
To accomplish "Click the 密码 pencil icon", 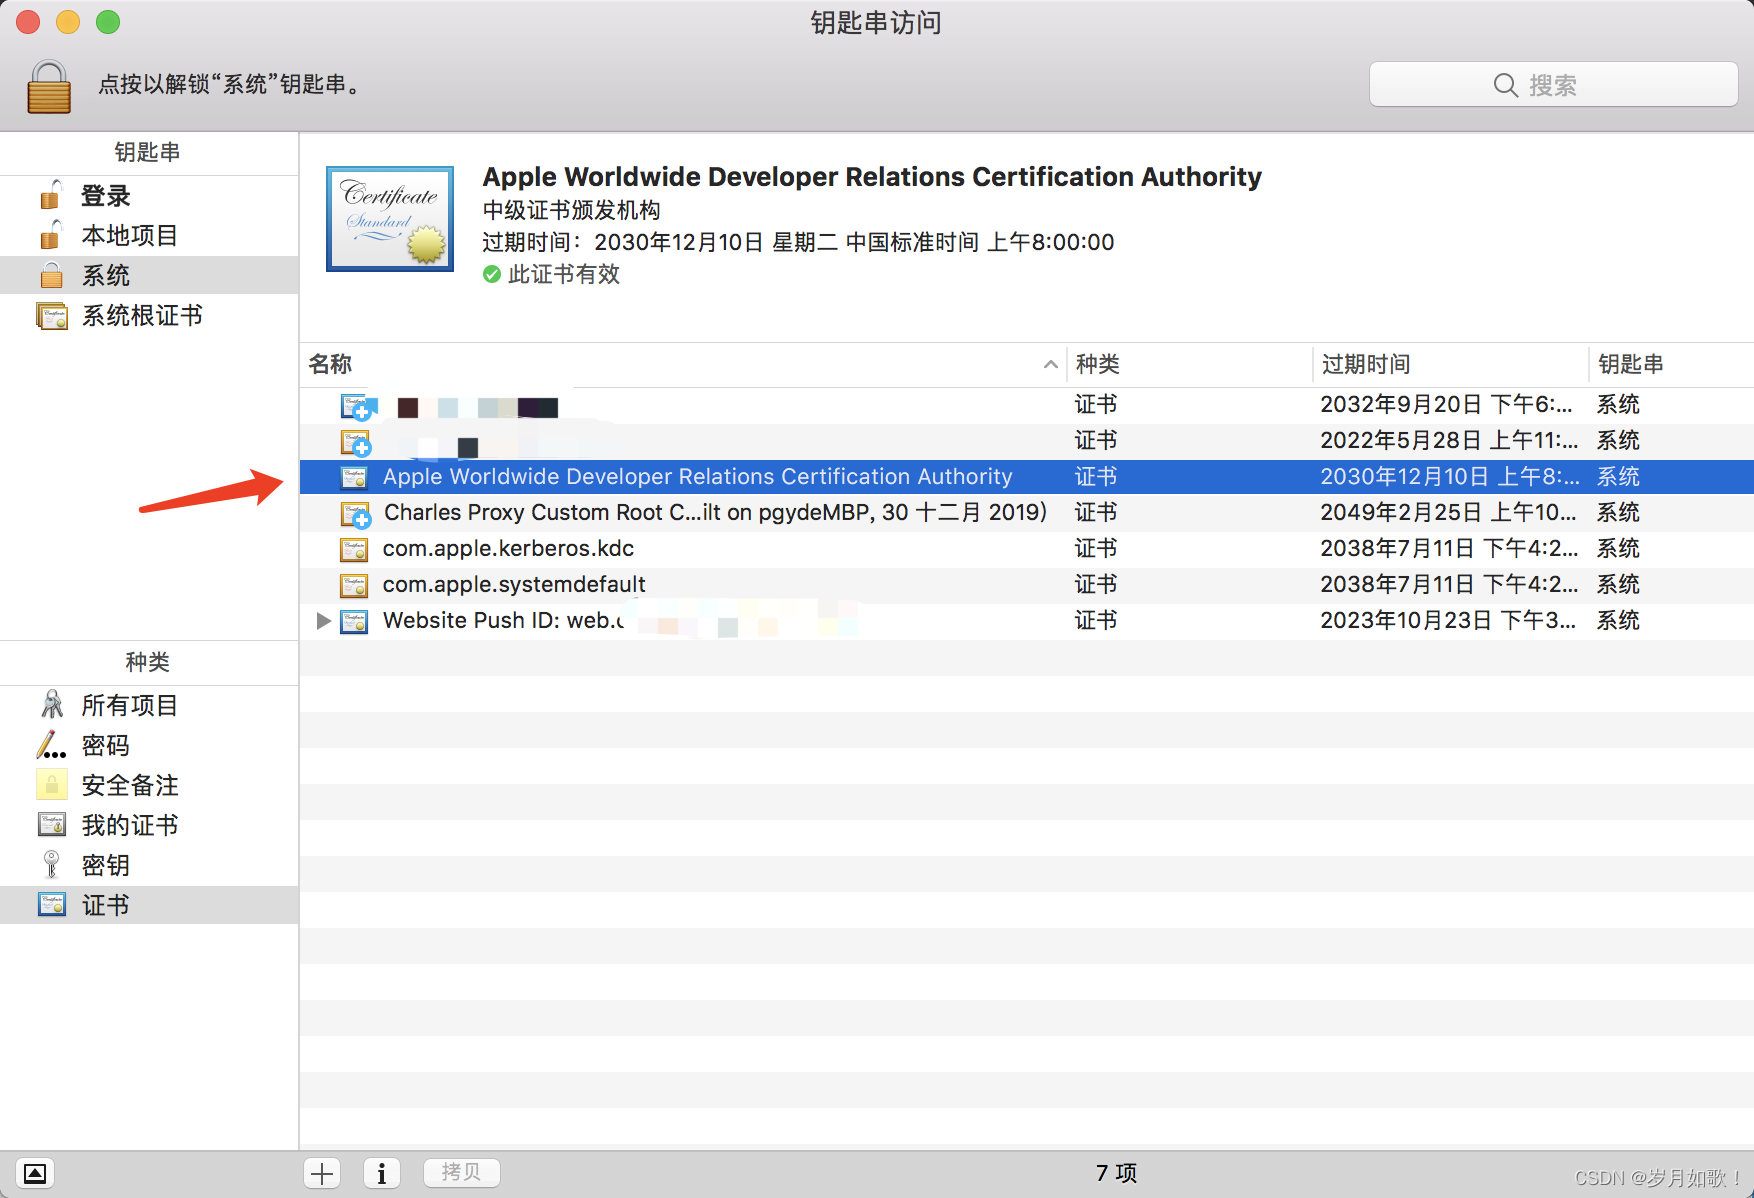I will pos(52,745).
